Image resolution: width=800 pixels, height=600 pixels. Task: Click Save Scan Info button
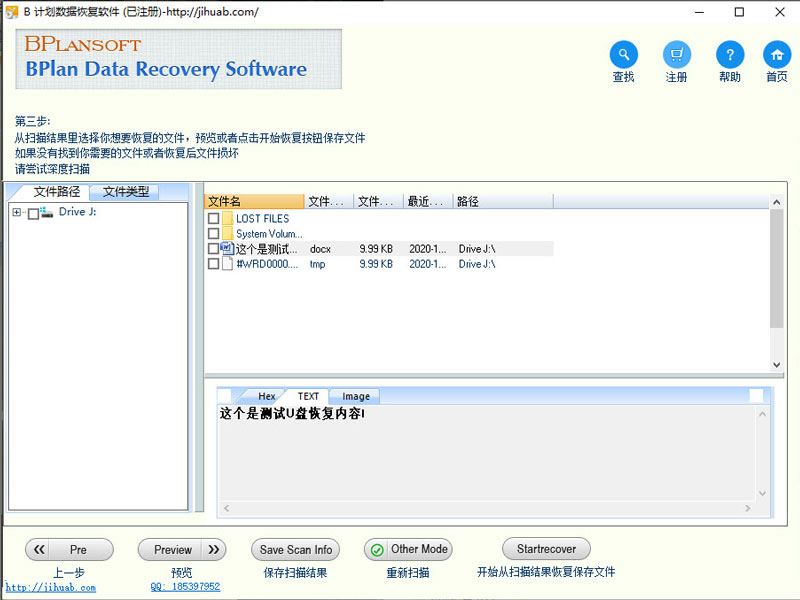(295, 549)
